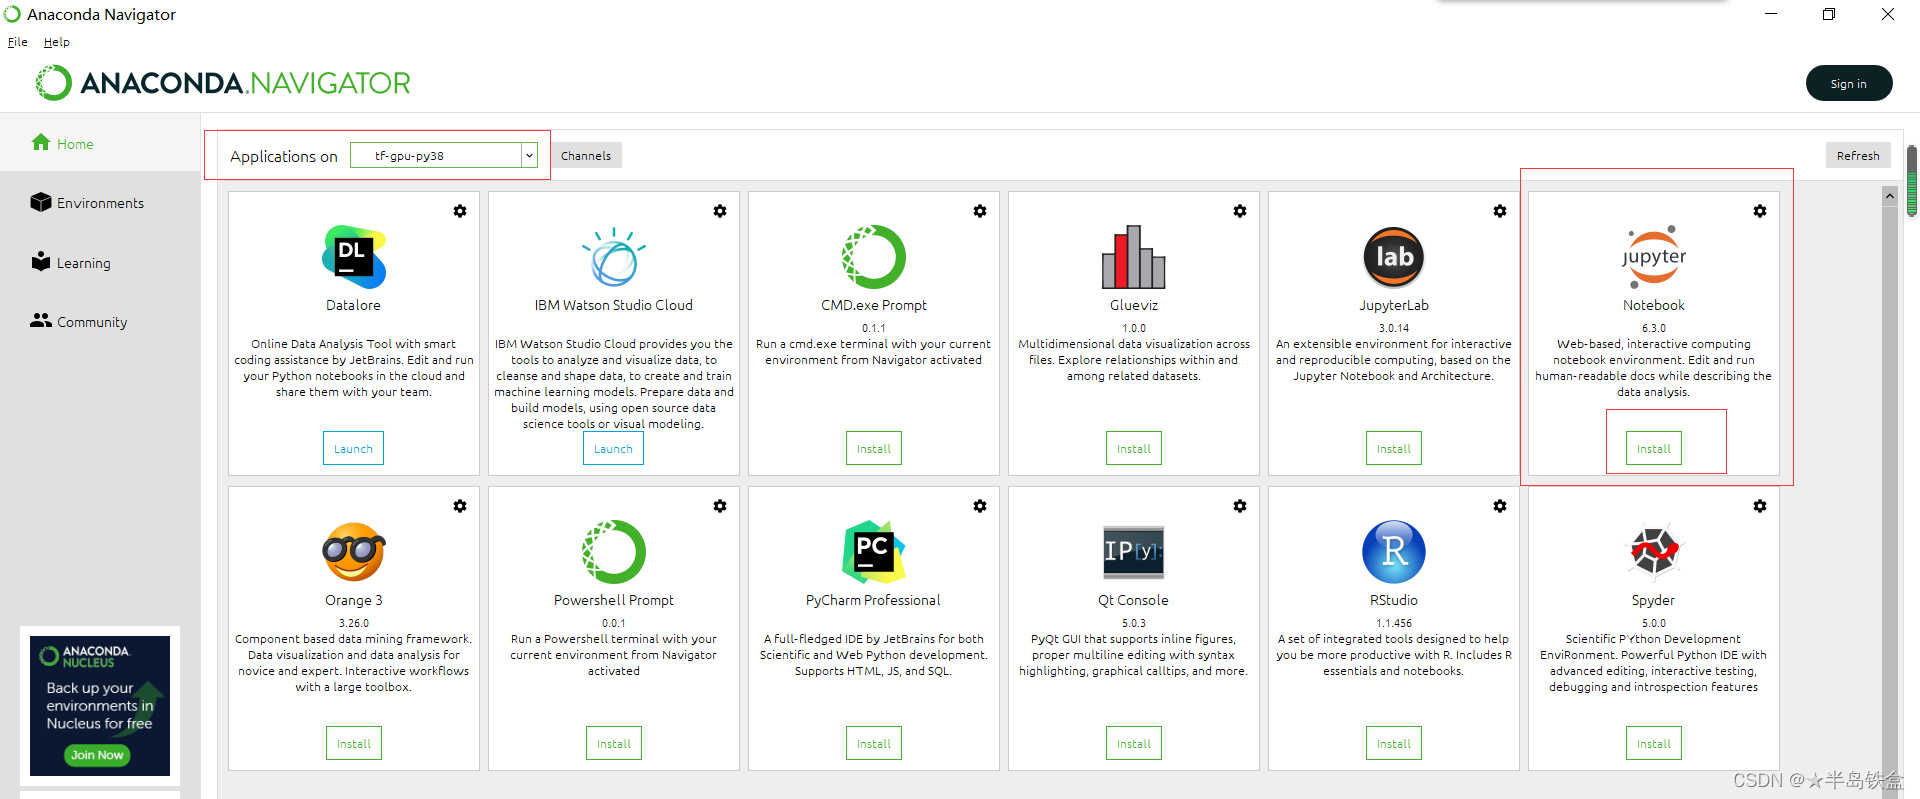Screen dimensions: 1920x799
Task: Click Join Now in Nucleus banner
Action: coord(97,755)
